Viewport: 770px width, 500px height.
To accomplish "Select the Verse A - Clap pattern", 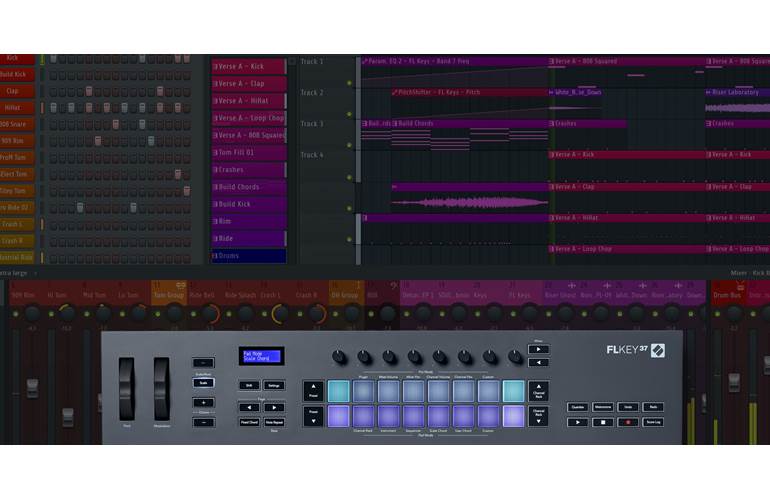I will click(248, 83).
